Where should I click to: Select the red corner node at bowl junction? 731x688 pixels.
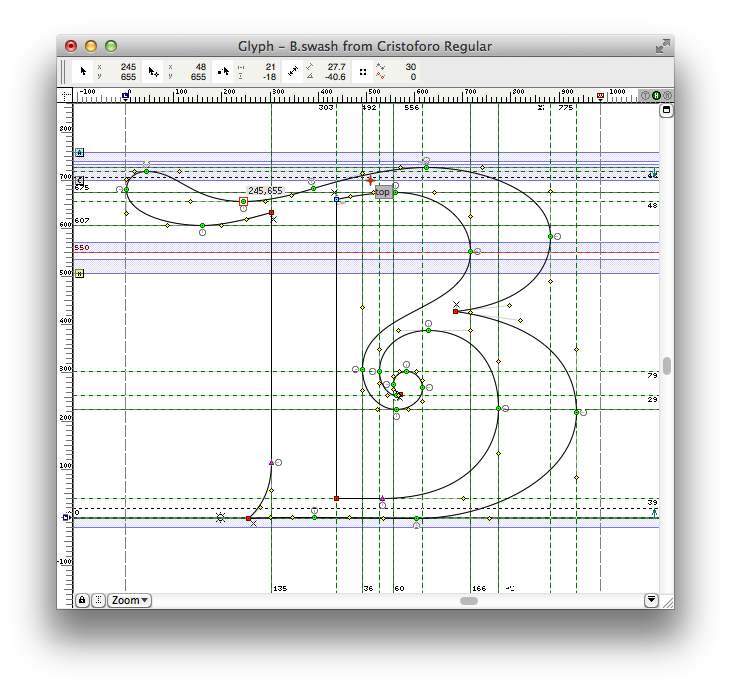point(455,311)
